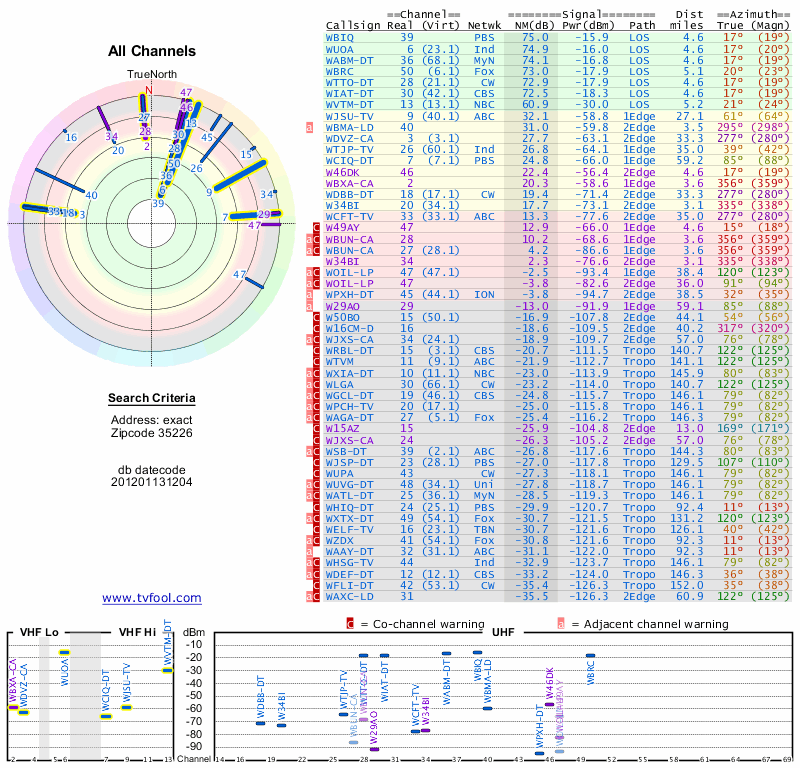Select the WJSU-TV callsign entry
800x768 pixels.
349,117
